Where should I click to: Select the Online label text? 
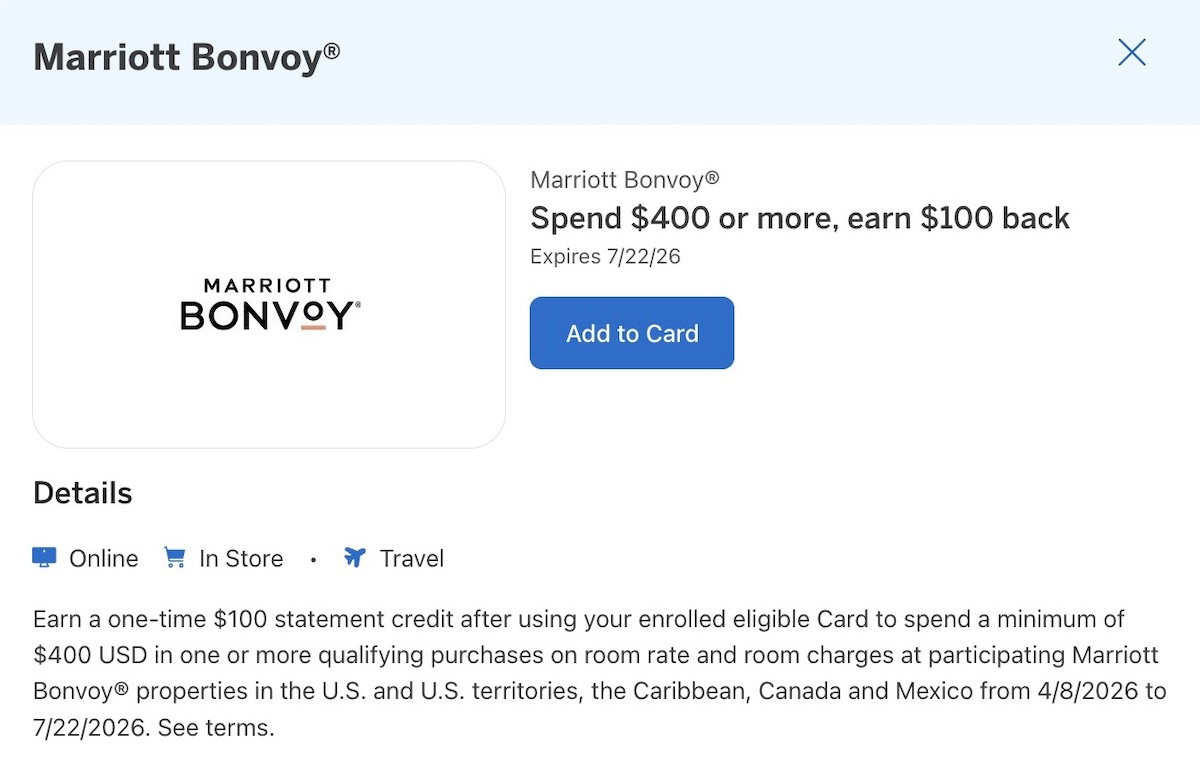pos(104,559)
